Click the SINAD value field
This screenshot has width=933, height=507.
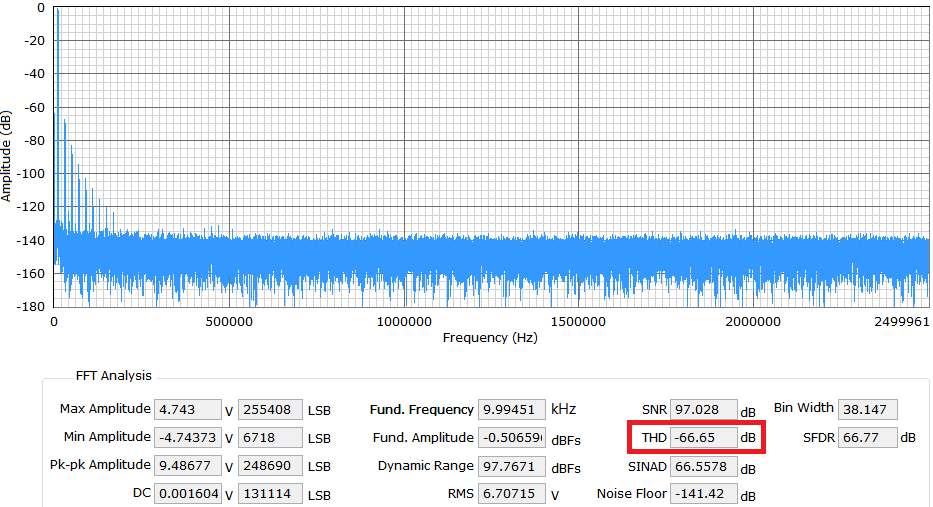(703, 466)
